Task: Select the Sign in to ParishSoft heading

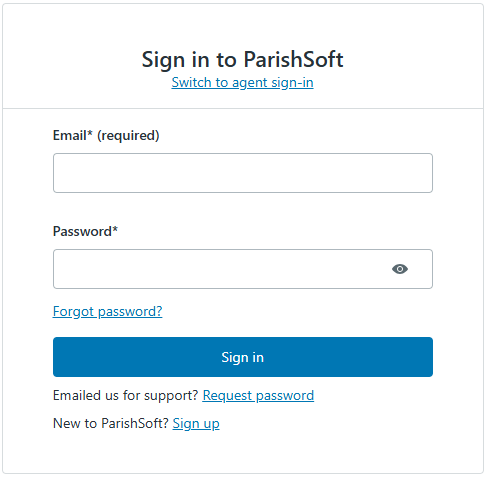Action: coord(242,60)
